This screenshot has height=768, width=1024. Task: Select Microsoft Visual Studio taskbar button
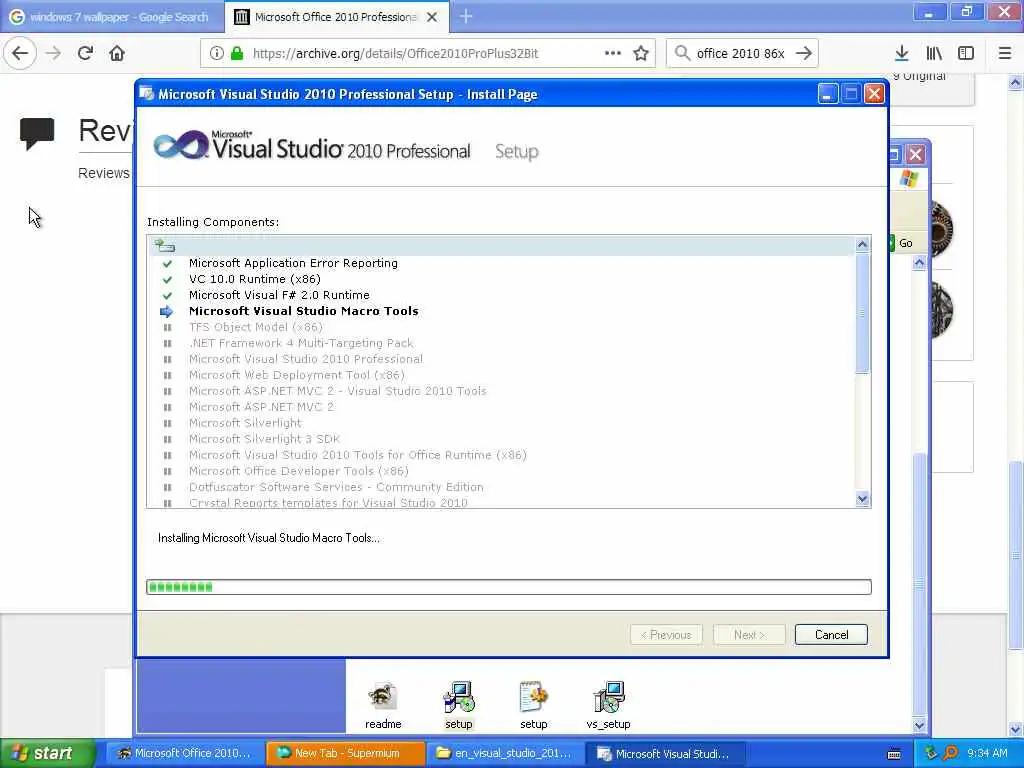click(x=665, y=753)
